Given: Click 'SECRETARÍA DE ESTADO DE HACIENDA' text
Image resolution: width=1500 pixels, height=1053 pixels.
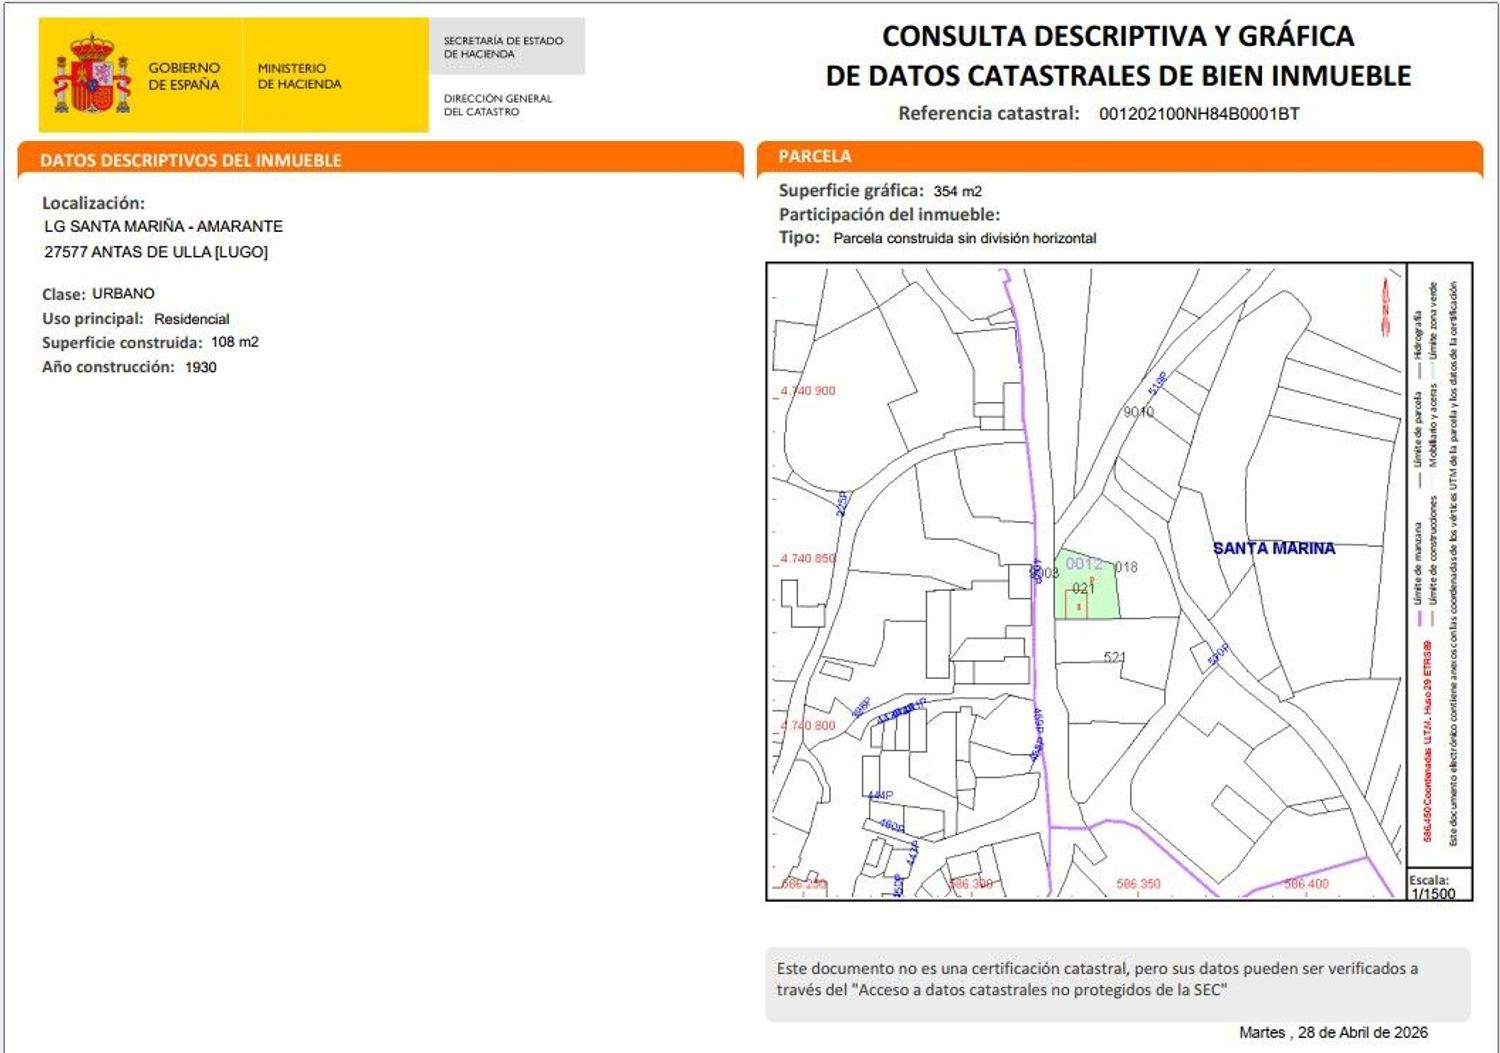Looking at the screenshot, I should point(503,47).
